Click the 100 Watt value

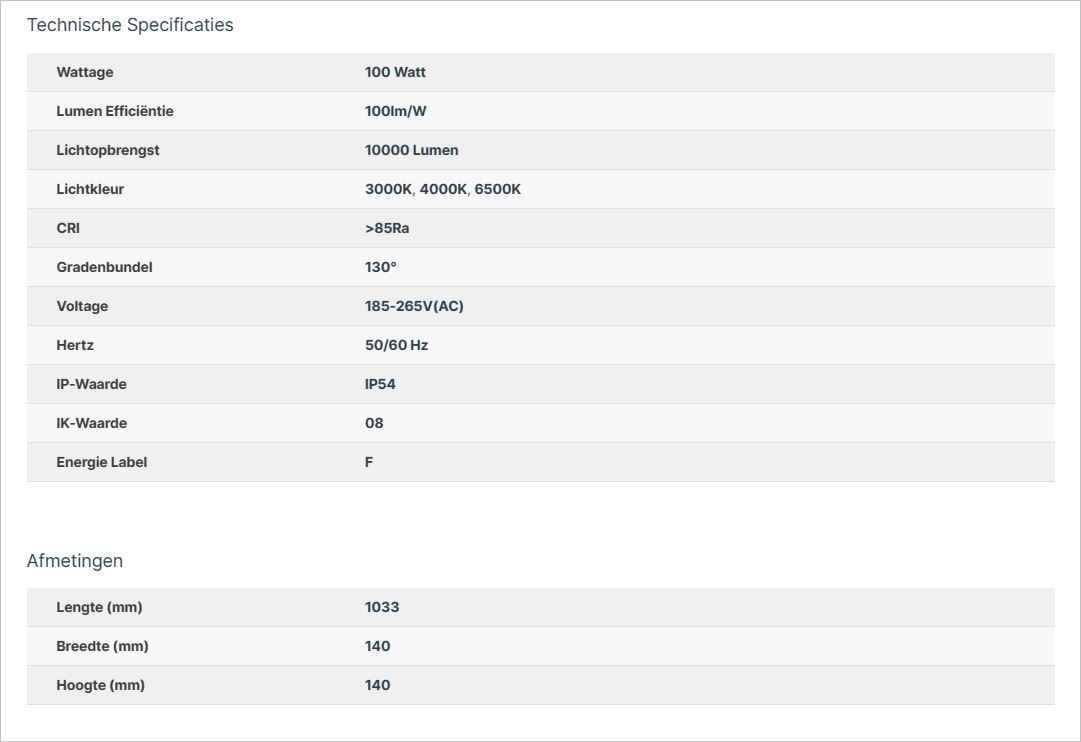(395, 72)
